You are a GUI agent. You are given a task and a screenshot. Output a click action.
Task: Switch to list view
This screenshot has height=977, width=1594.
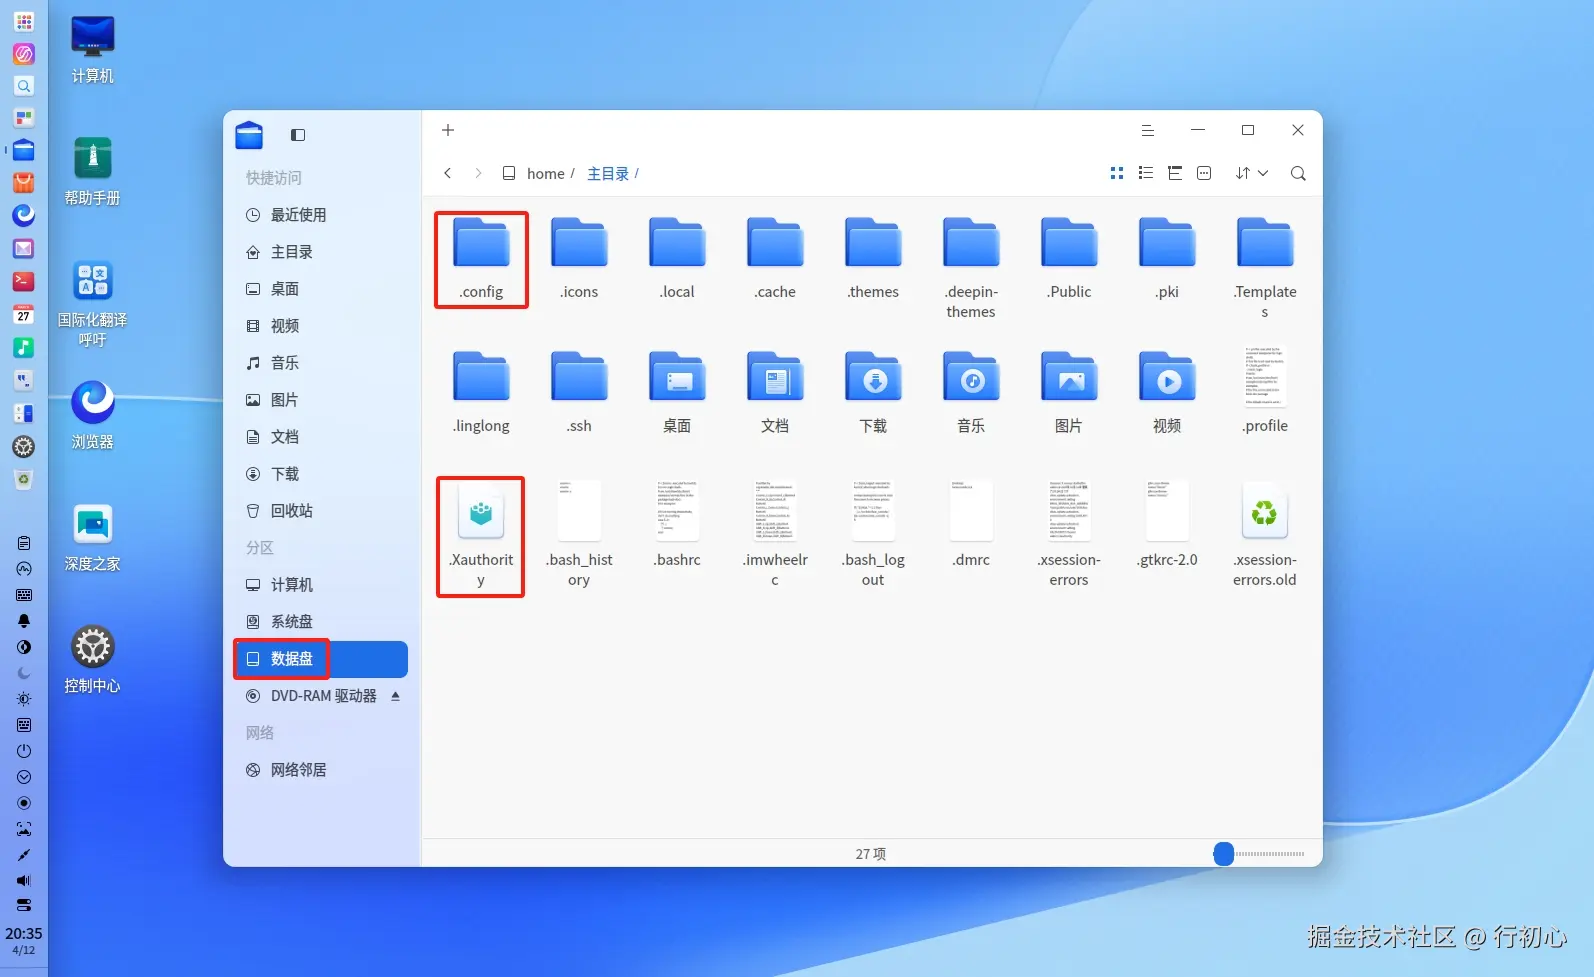point(1146,173)
